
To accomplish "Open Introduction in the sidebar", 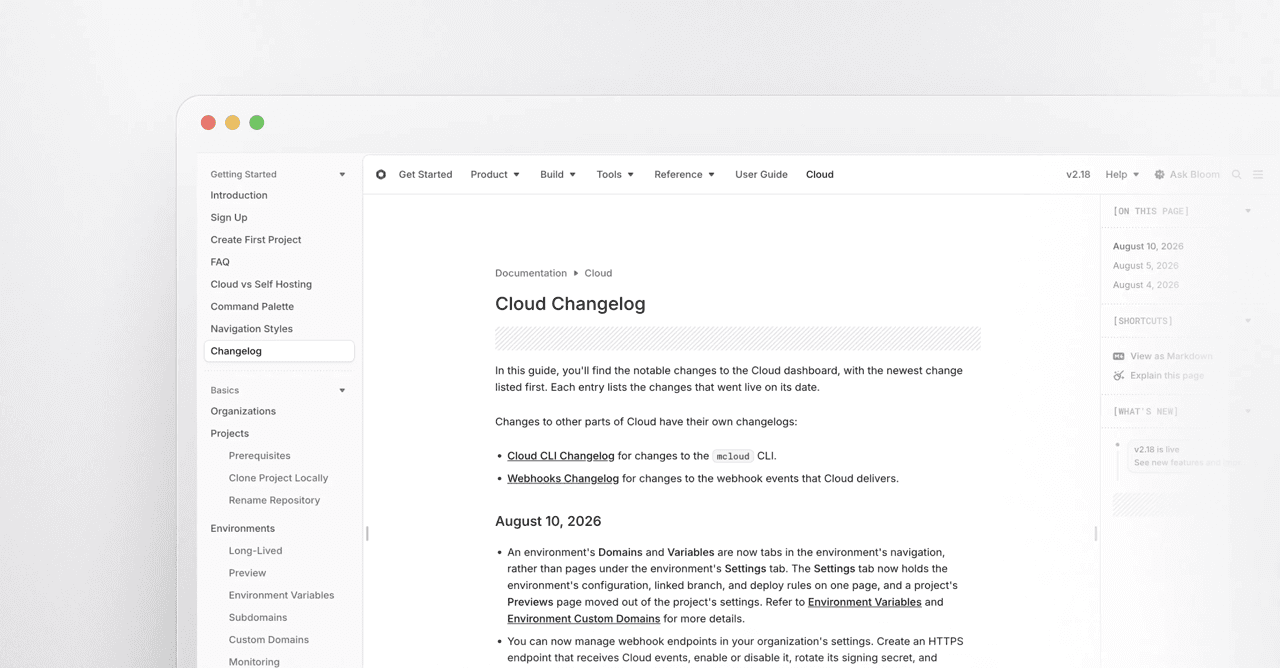I will [239, 195].
